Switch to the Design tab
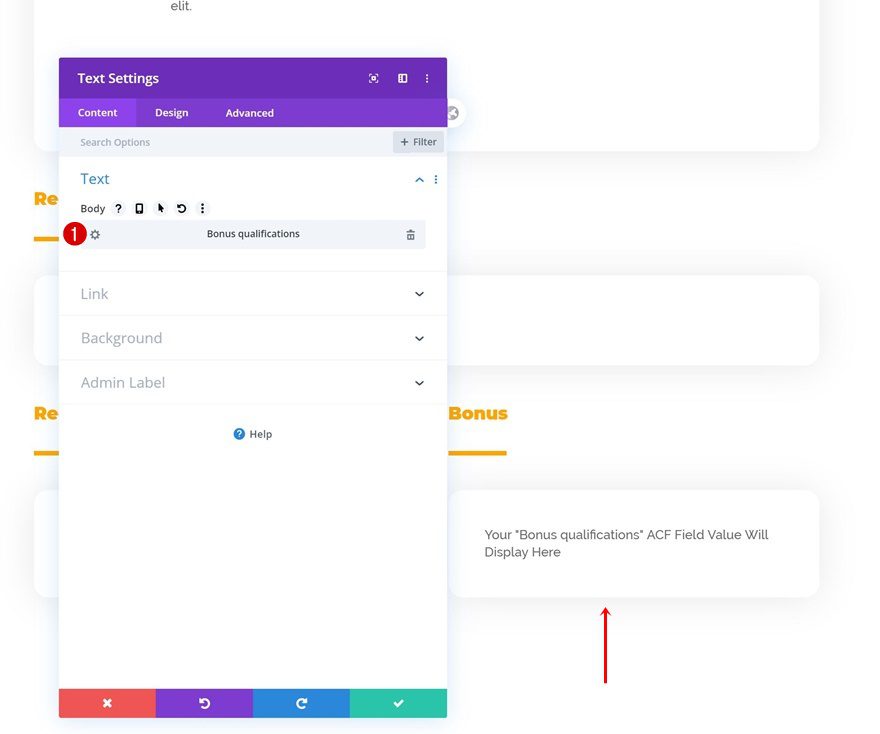This screenshot has height=734, width=880. [171, 112]
